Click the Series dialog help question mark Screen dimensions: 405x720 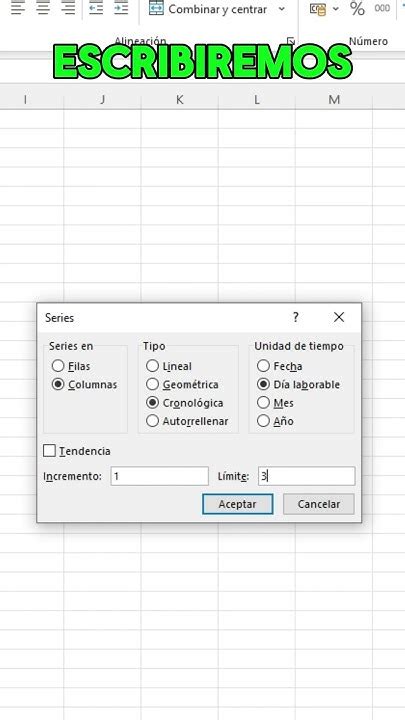tap(296, 317)
